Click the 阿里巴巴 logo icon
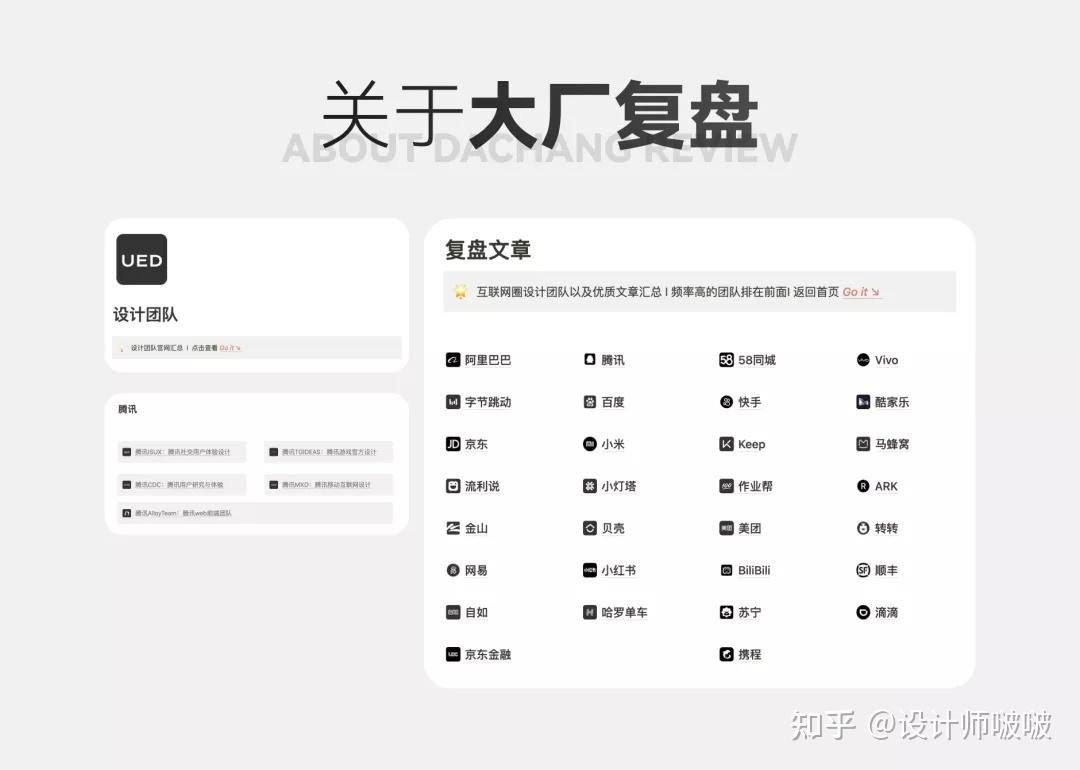This screenshot has width=1080, height=770. [453, 360]
